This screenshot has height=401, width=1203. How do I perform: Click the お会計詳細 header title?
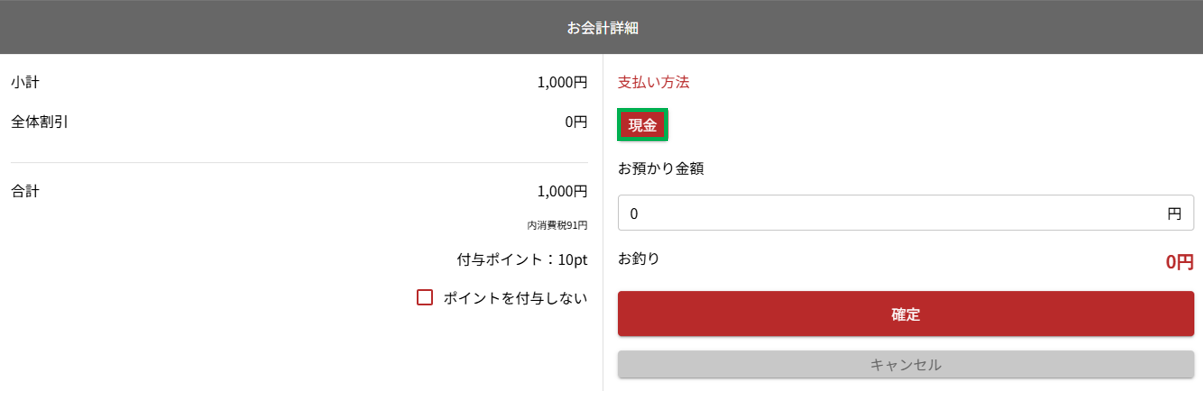tap(602, 28)
